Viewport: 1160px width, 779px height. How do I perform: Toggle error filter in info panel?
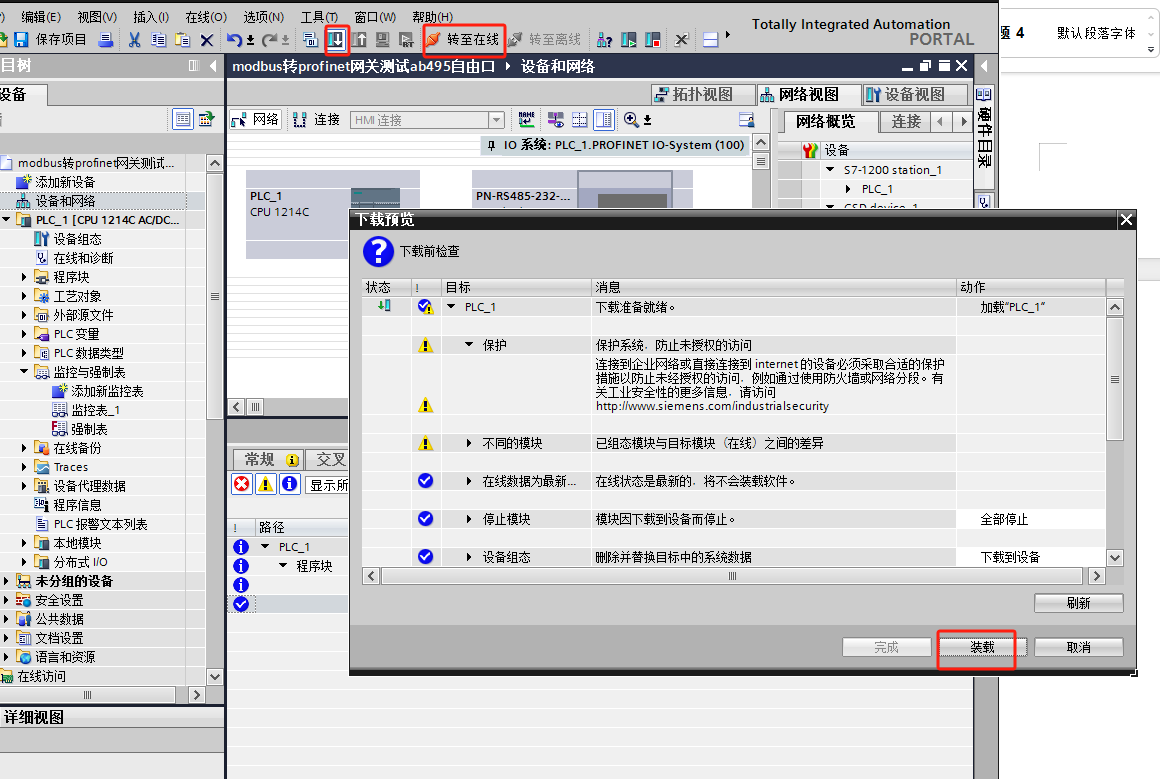[x=242, y=484]
